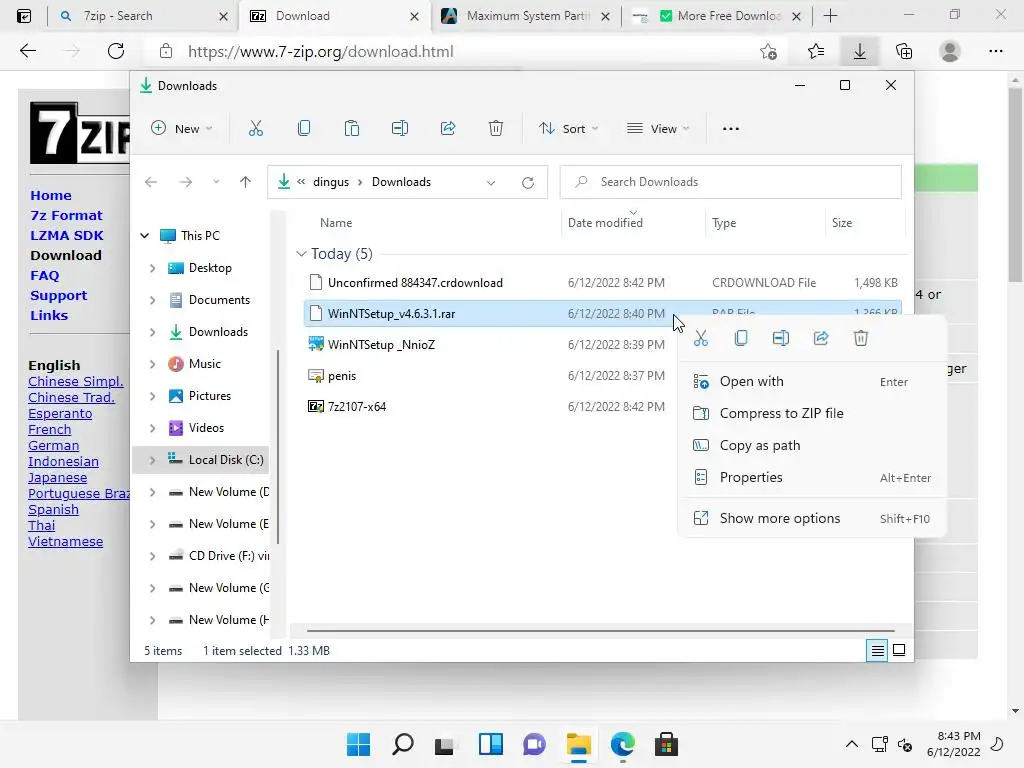Click the Rename icon in Explorer toolbar
Image resolution: width=1024 pixels, height=768 pixels.
[400, 129]
